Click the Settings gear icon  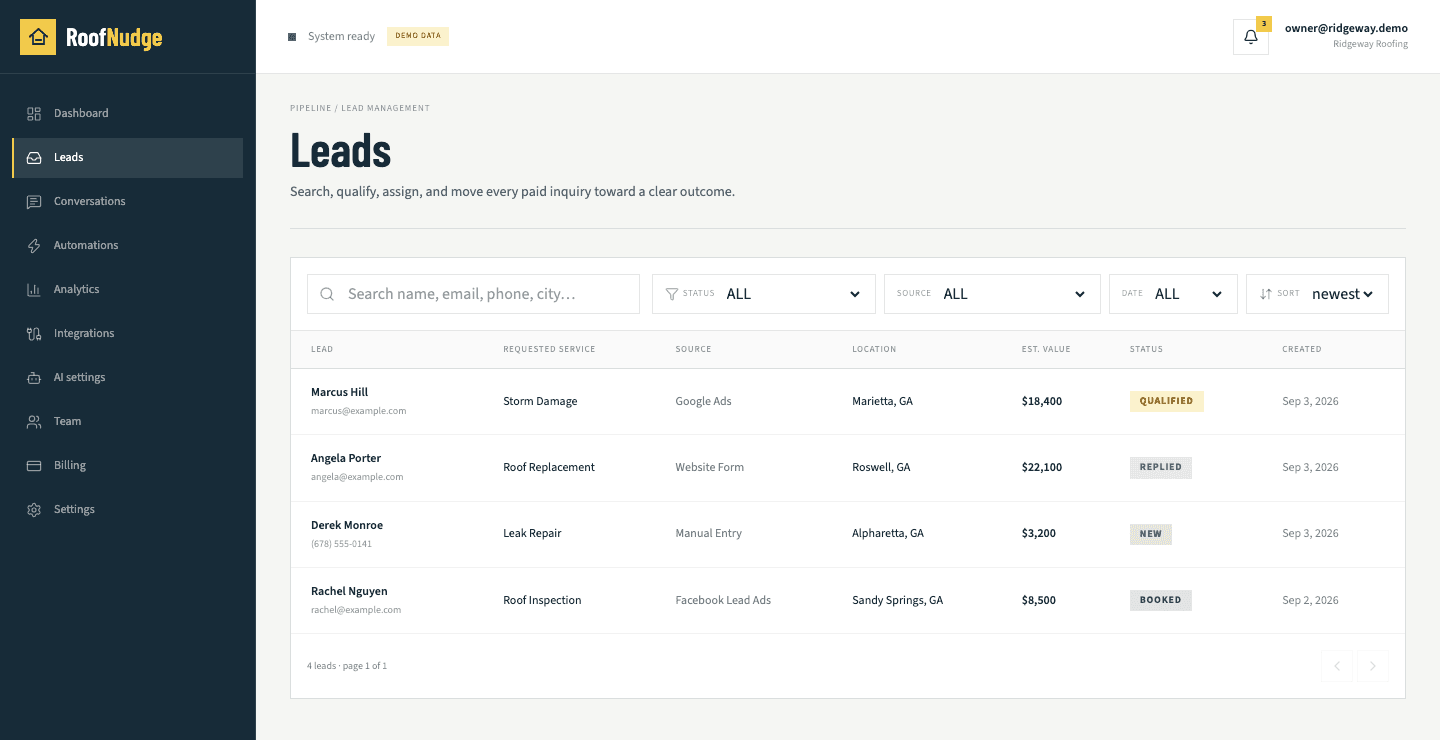pyautogui.click(x=34, y=510)
